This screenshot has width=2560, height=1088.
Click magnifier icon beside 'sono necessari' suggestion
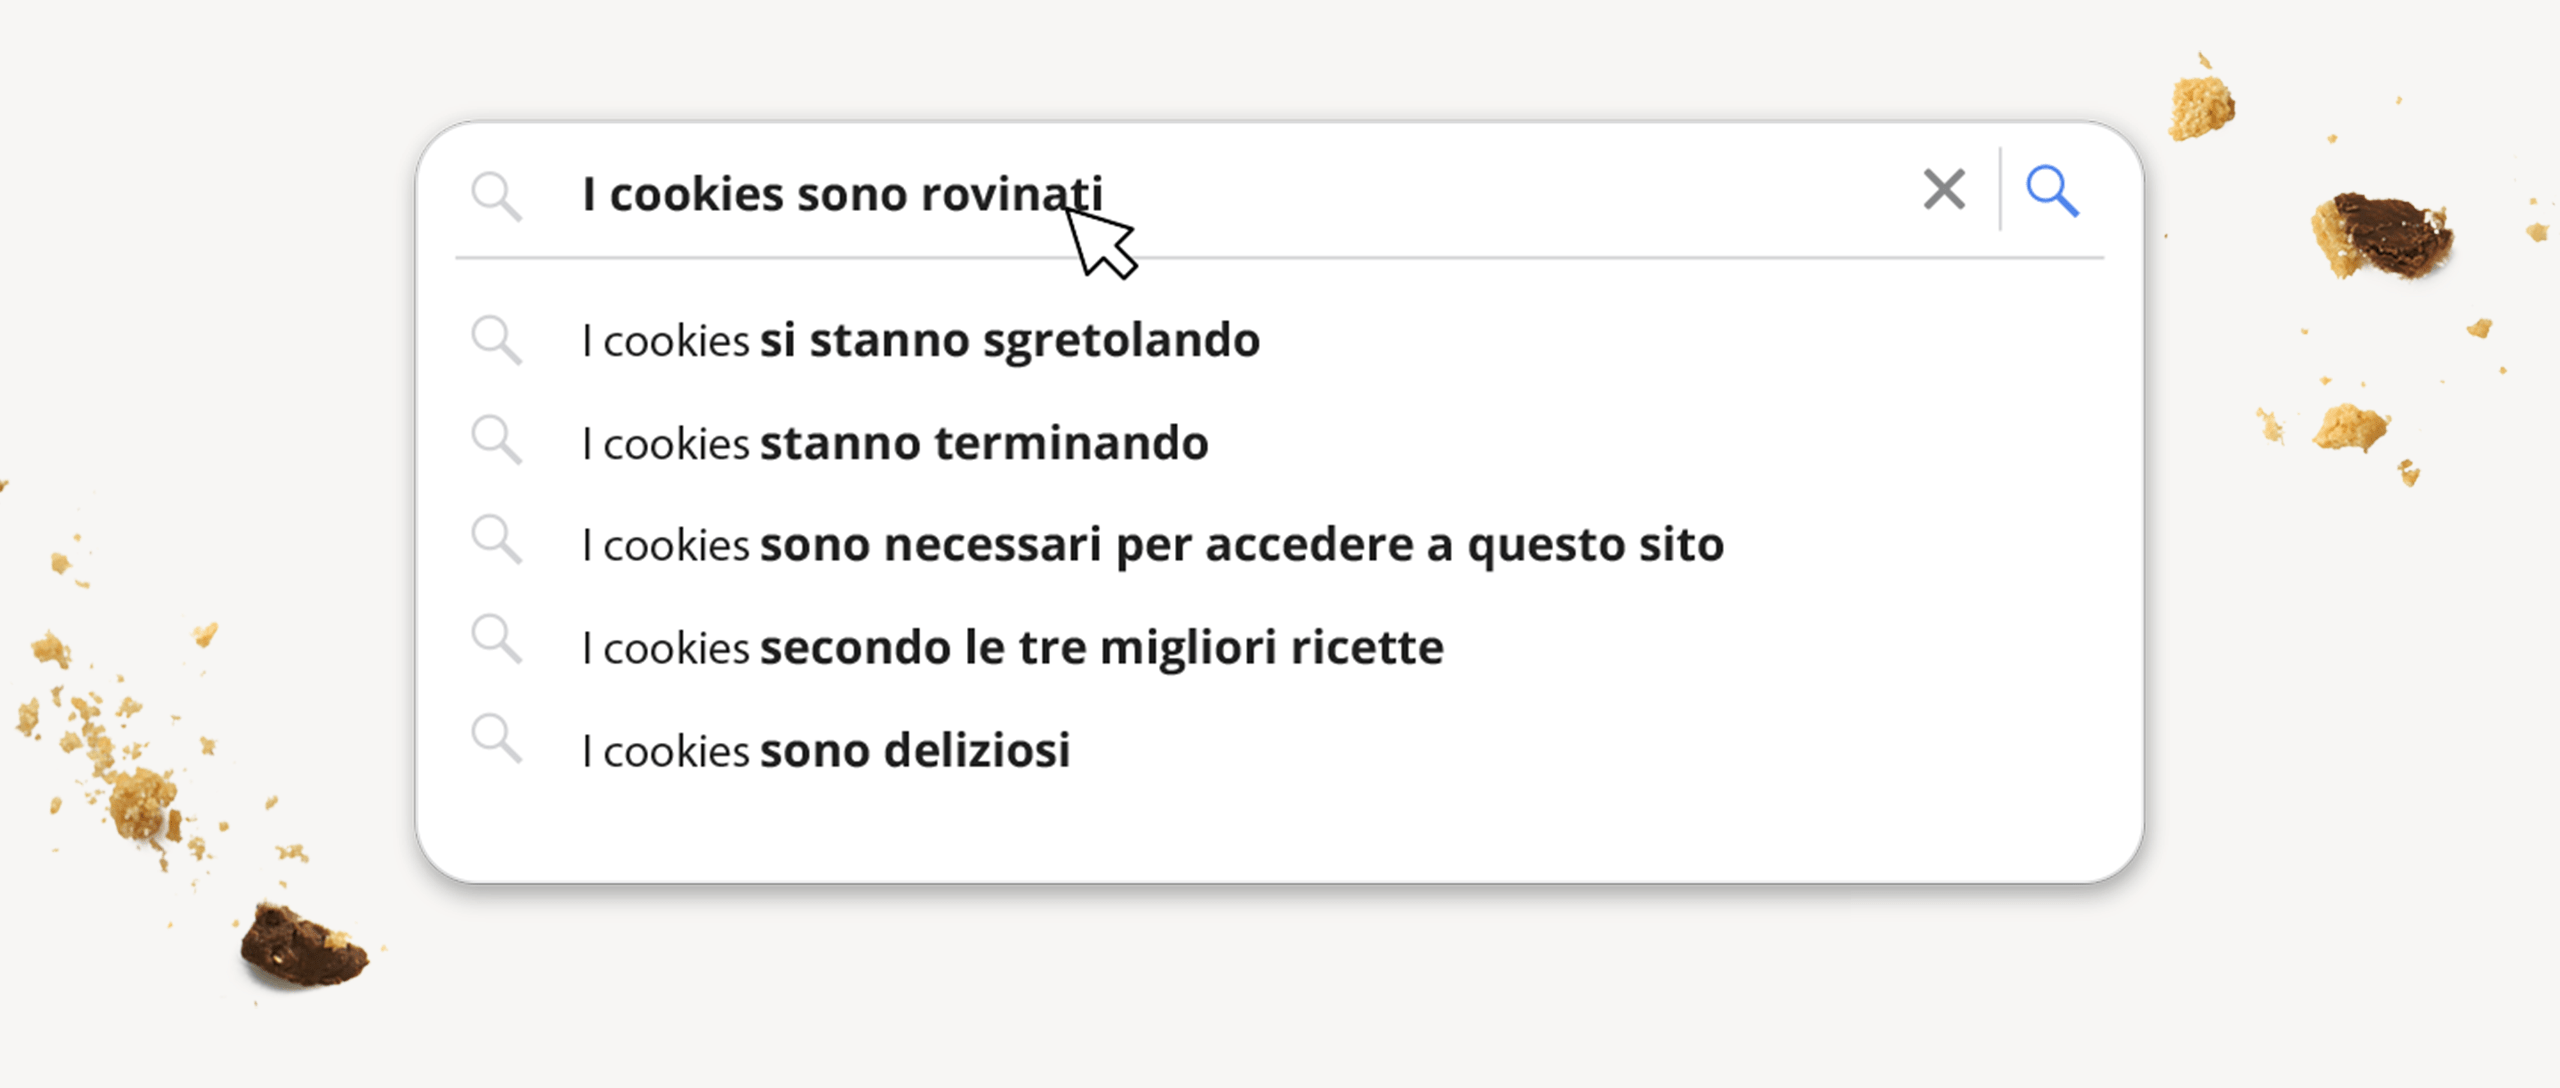click(496, 540)
